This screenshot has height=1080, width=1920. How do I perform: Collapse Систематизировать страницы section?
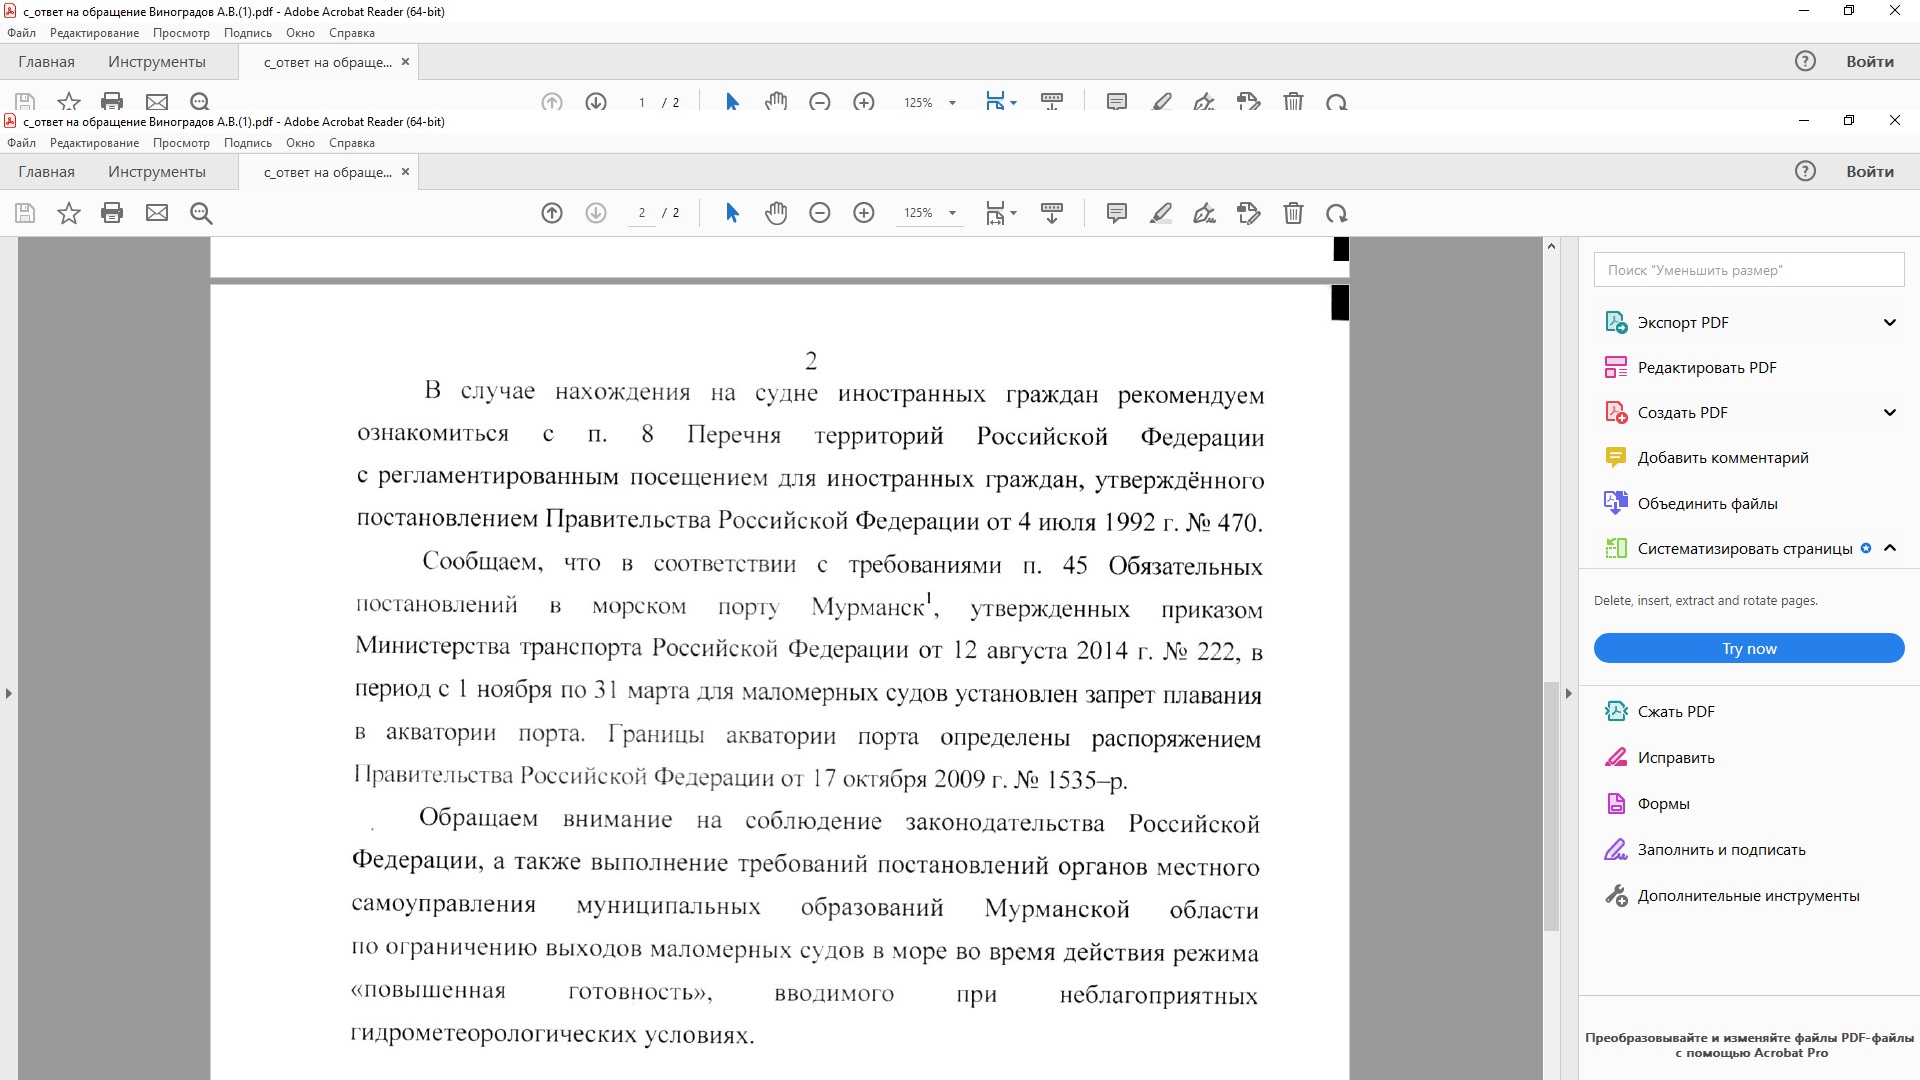(1889, 548)
